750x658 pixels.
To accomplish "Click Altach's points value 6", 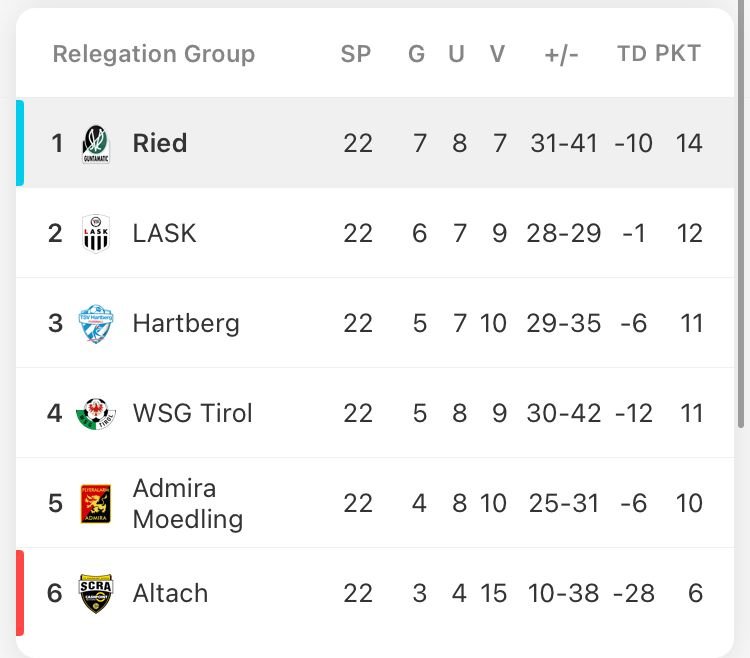I will (x=695, y=593).
